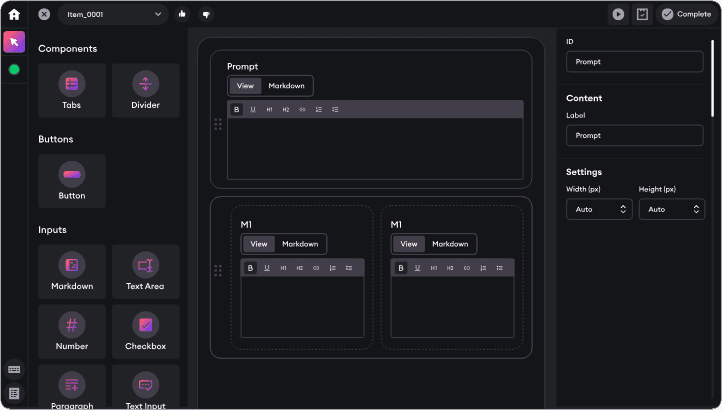Give a thumbs up

(182, 14)
